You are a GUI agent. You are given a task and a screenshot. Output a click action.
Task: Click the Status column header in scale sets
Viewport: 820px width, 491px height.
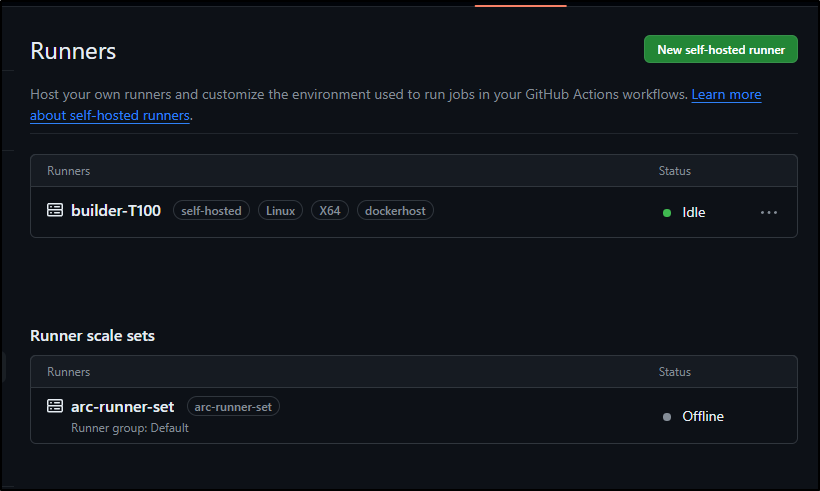tap(675, 372)
